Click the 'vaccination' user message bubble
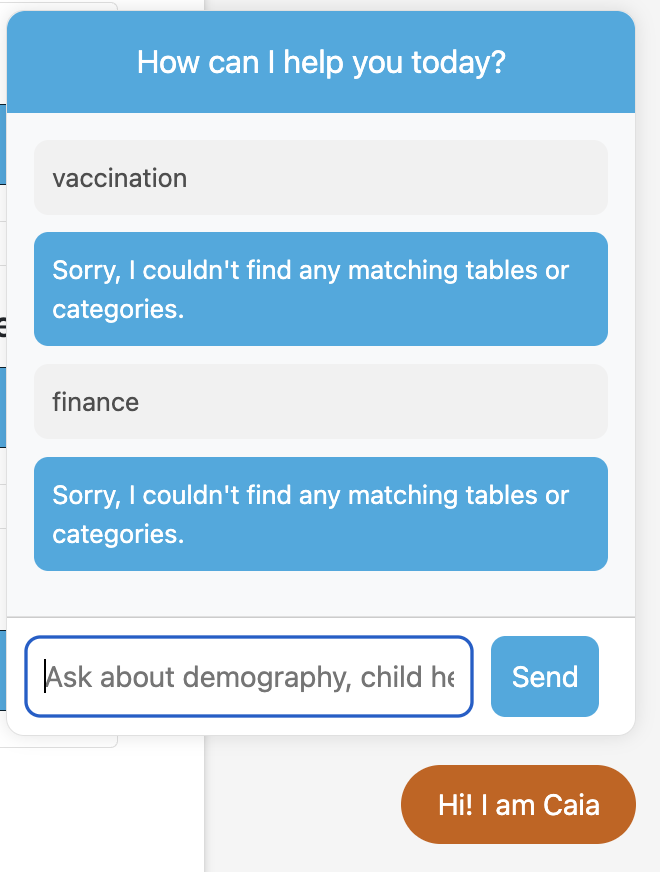 (x=320, y=178)
